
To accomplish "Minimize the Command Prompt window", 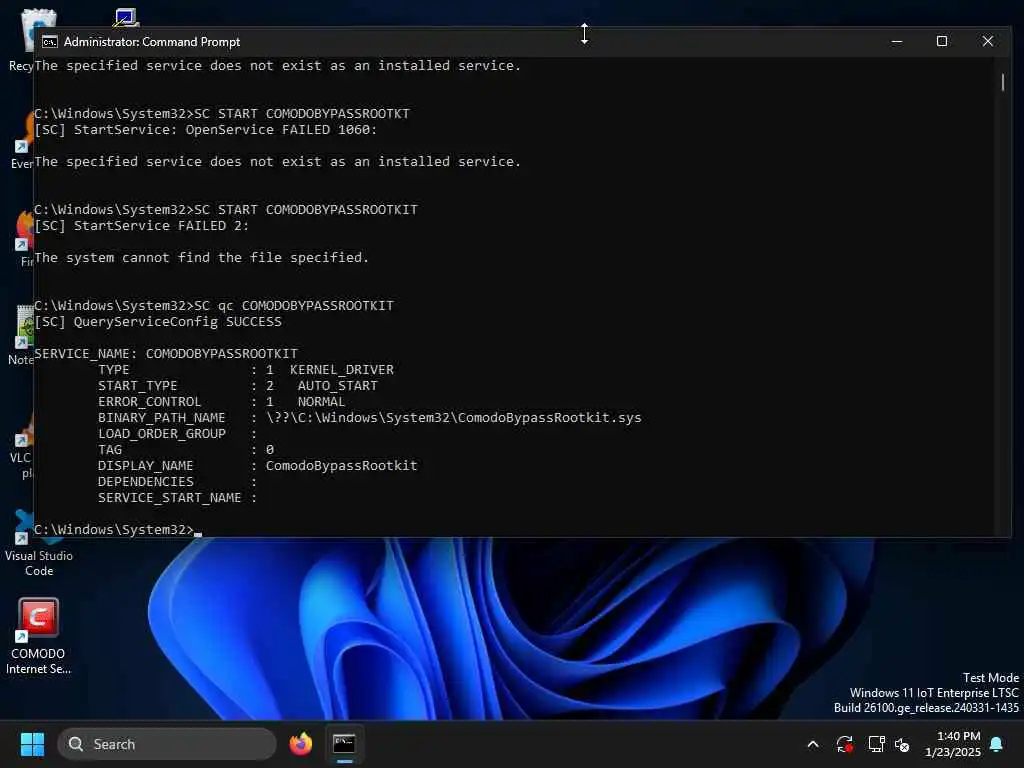I will [x=897, y=42].
